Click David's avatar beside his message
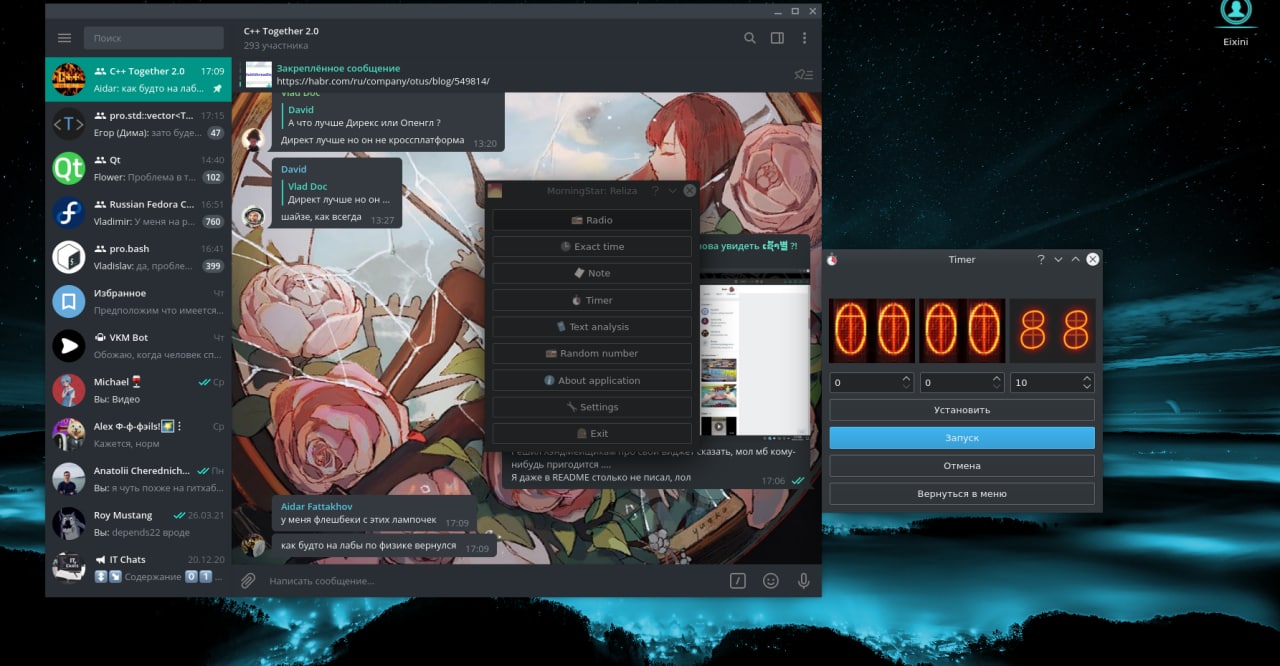Image resolution: width=1280 pixels, height=666 pixels. tap(253, 216)
